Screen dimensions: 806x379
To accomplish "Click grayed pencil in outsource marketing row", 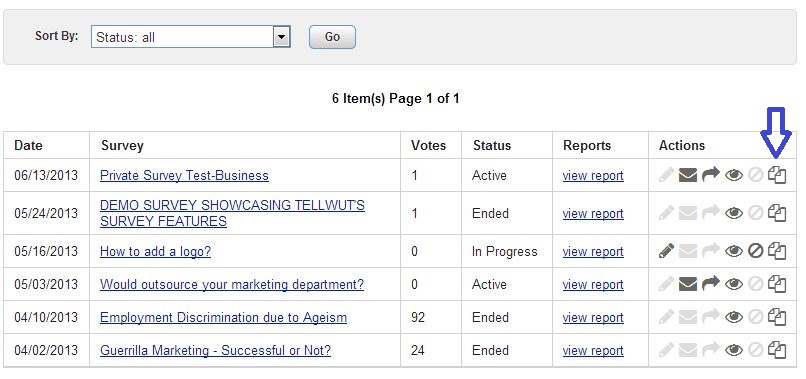I will (x=666, y=284).
